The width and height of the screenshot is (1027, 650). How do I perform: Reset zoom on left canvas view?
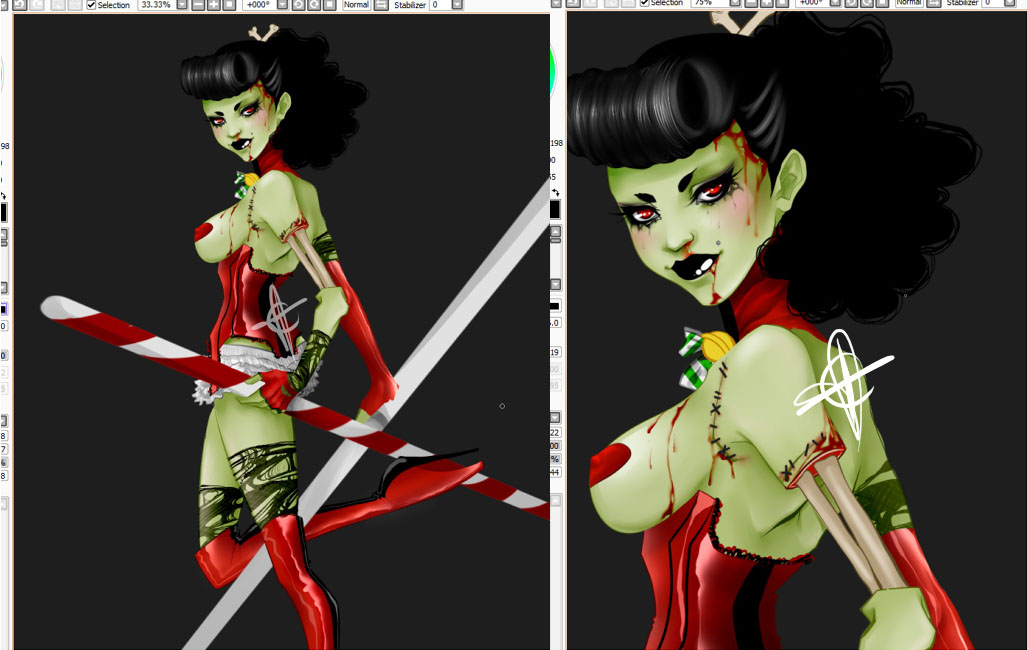tap(229, 5)
